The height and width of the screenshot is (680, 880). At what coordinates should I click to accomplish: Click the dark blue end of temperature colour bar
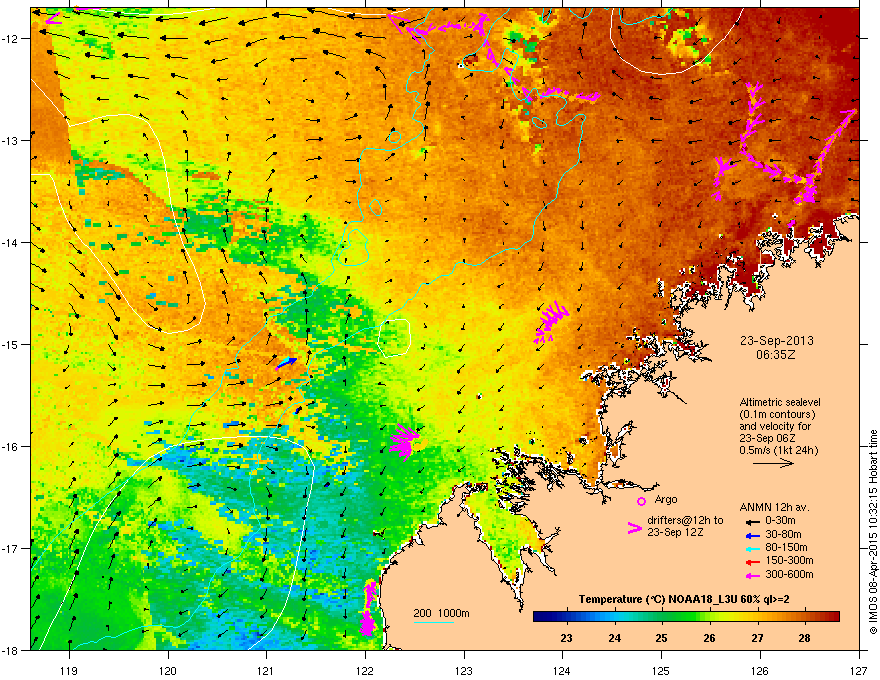(x=540, y=617)
